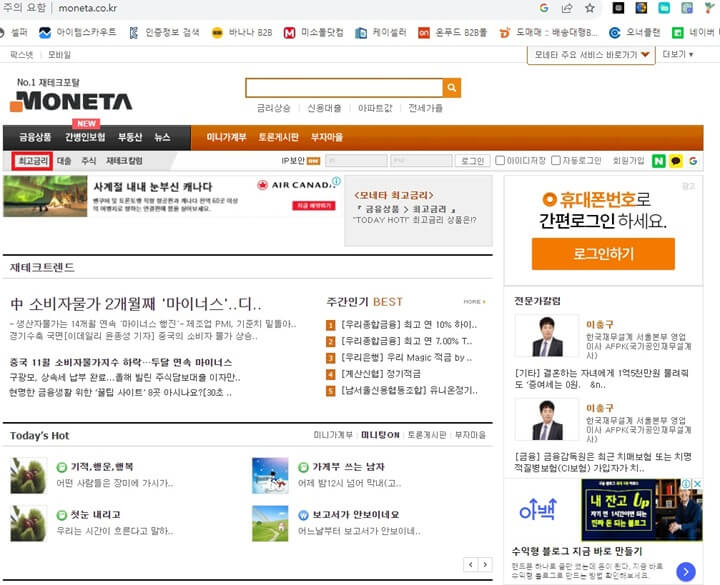Open the 케이셀러 bookmark
This screenshot has width=720, height=585.
[381, 32]
